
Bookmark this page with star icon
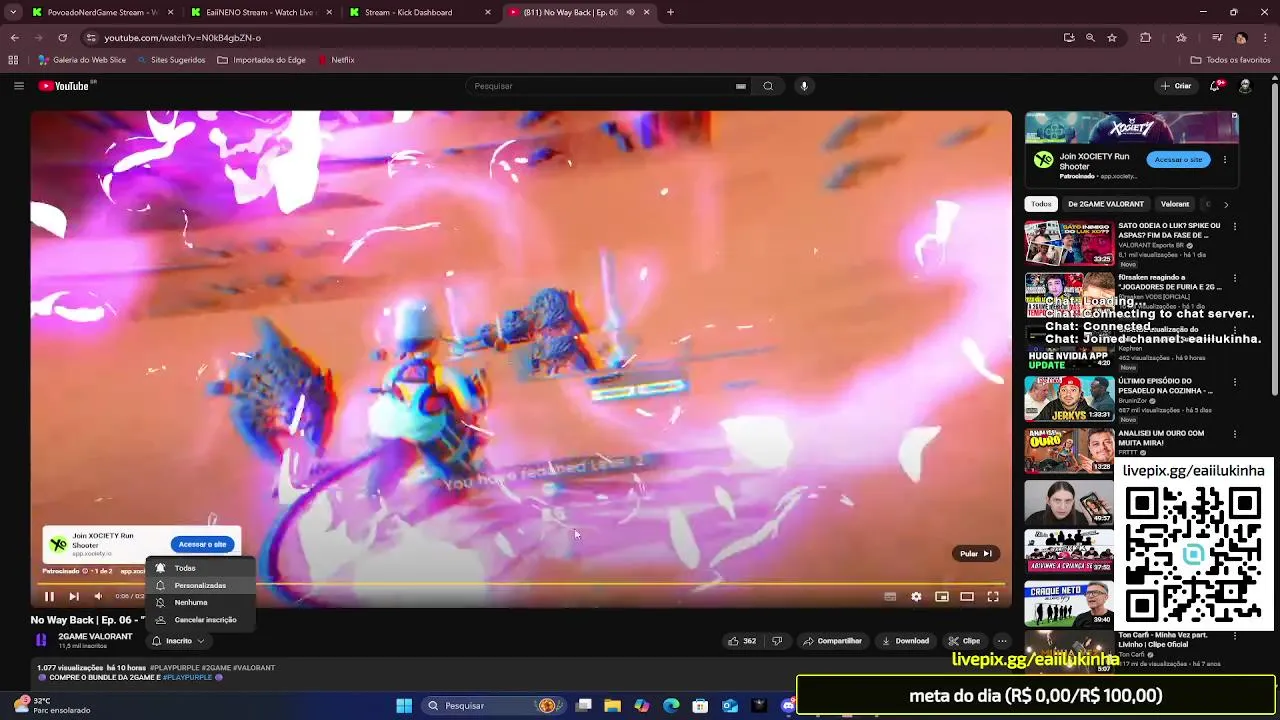(1112, 38)
